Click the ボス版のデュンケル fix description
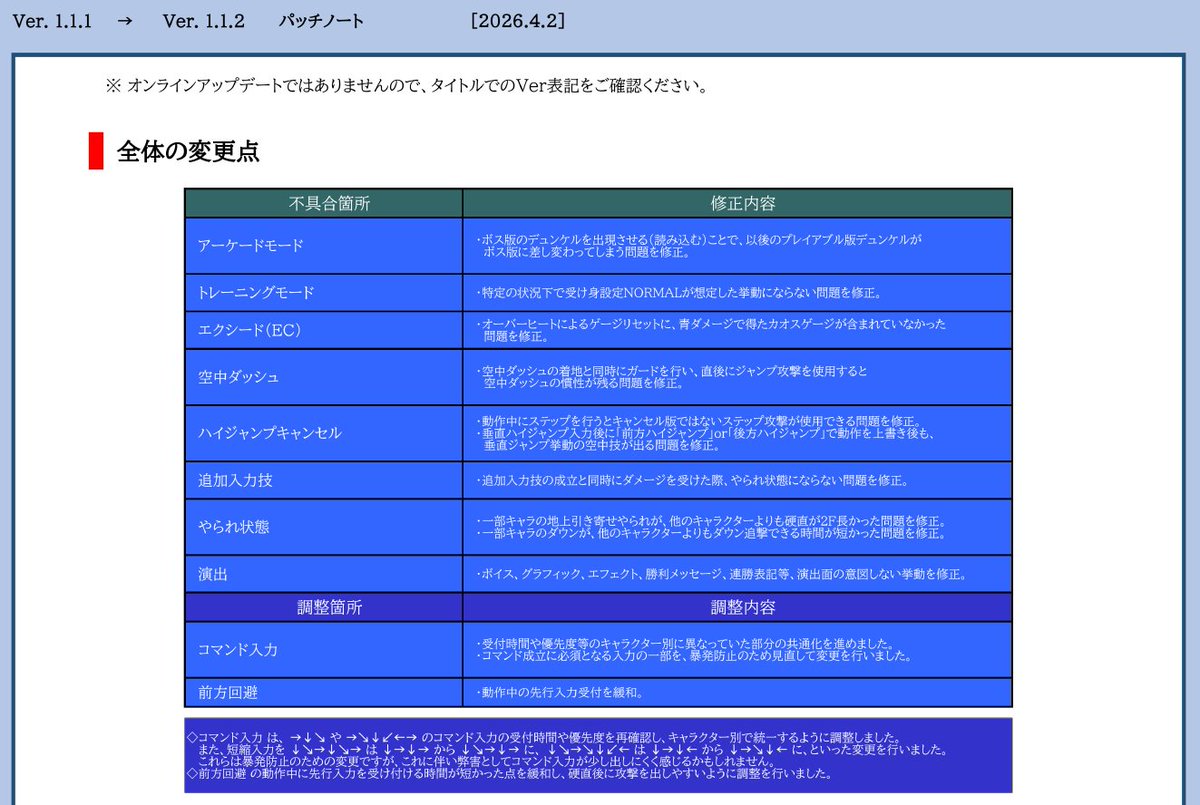The image size is (1200, 805). coord(698,246)
